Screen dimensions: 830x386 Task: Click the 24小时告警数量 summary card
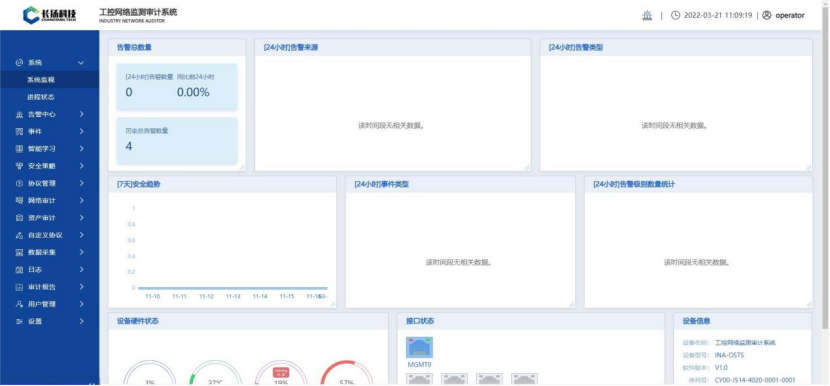[x=177, y=87]
